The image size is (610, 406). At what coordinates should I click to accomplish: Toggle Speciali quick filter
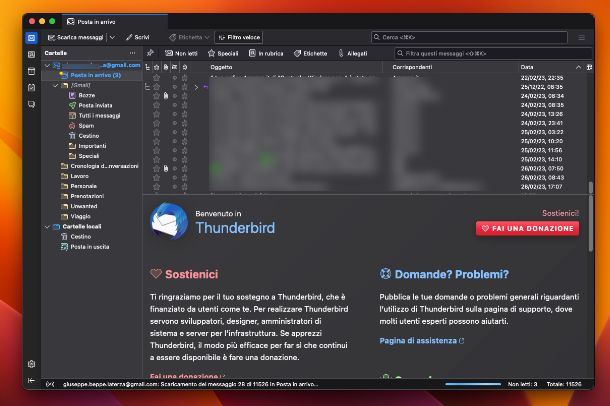(x=223, y=53)
